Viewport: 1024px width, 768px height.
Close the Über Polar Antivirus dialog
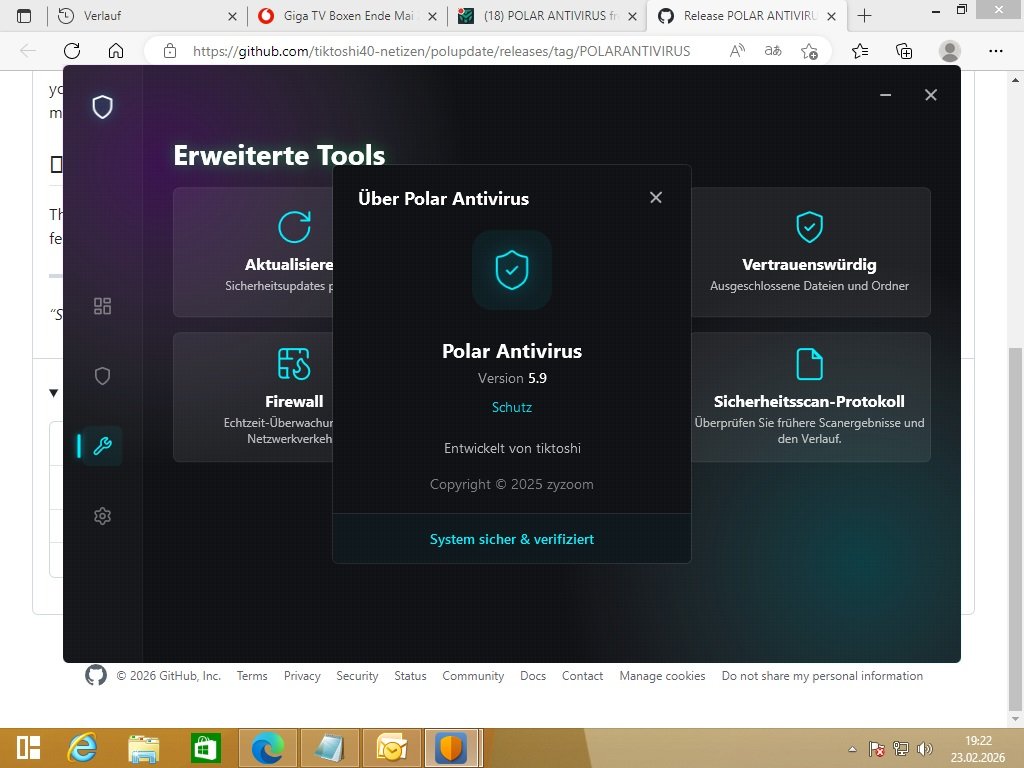pos(656,197)
